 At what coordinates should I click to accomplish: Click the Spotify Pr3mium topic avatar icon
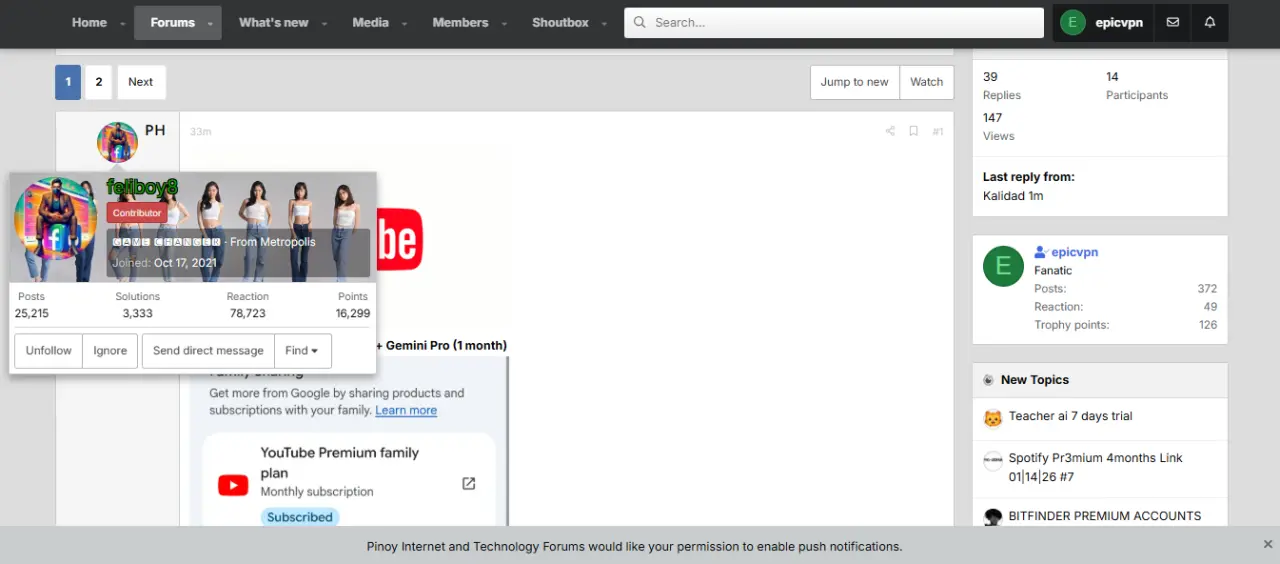click(x=993, y=460)
